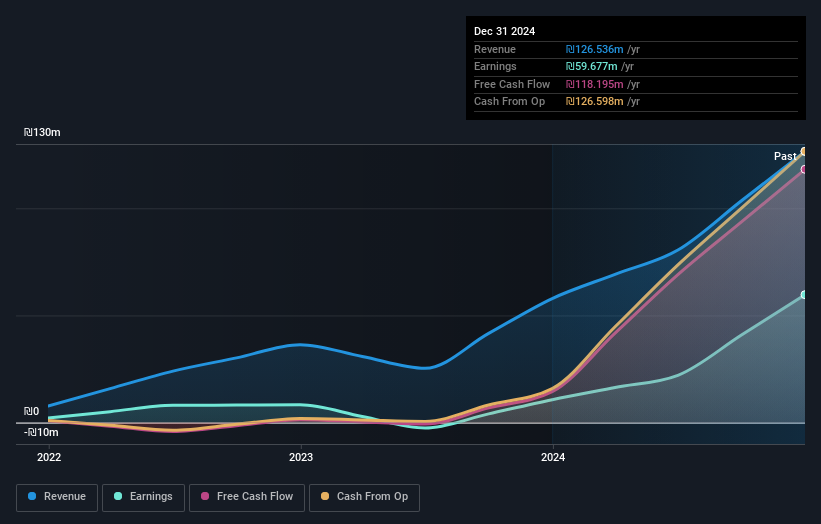Click the ₪118.195m free cash flow value
This screenshot has height=524, width=821.
point(594,84)
